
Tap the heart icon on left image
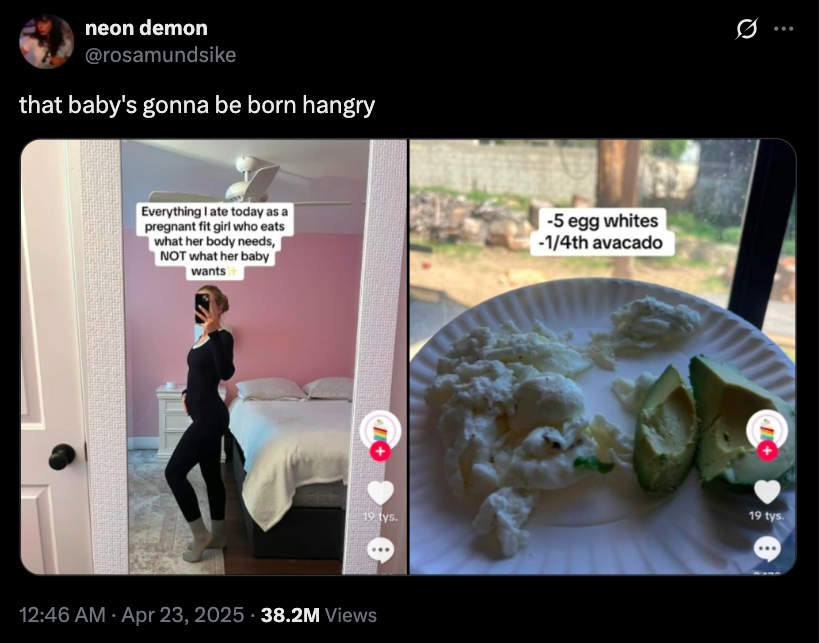coord(380,492)
